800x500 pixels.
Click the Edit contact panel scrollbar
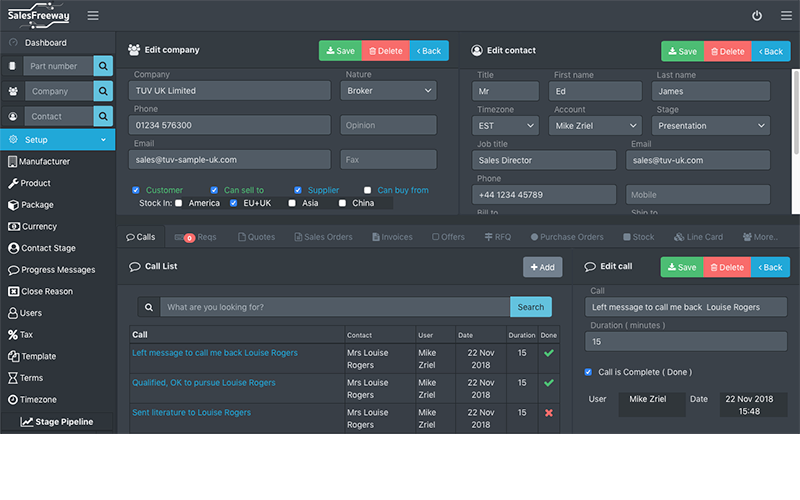click(795, 112)
